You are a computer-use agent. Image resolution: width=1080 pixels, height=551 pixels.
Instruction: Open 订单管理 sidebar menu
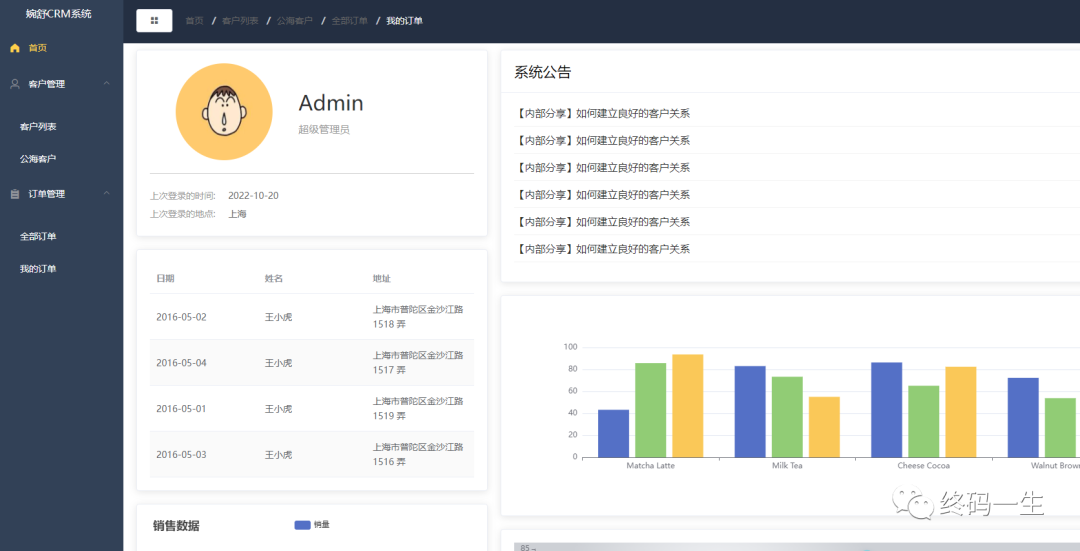click(x=47, y=194)
